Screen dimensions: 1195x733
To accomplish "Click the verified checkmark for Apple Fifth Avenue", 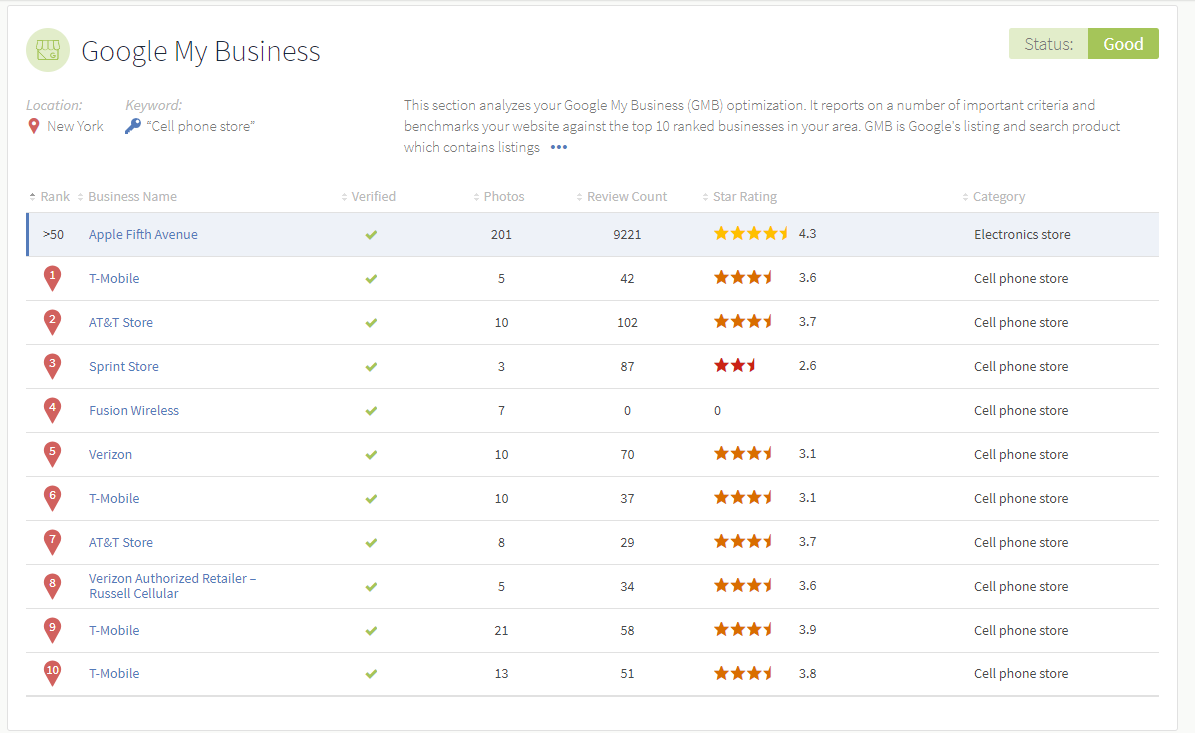I will tap(371, 235).
